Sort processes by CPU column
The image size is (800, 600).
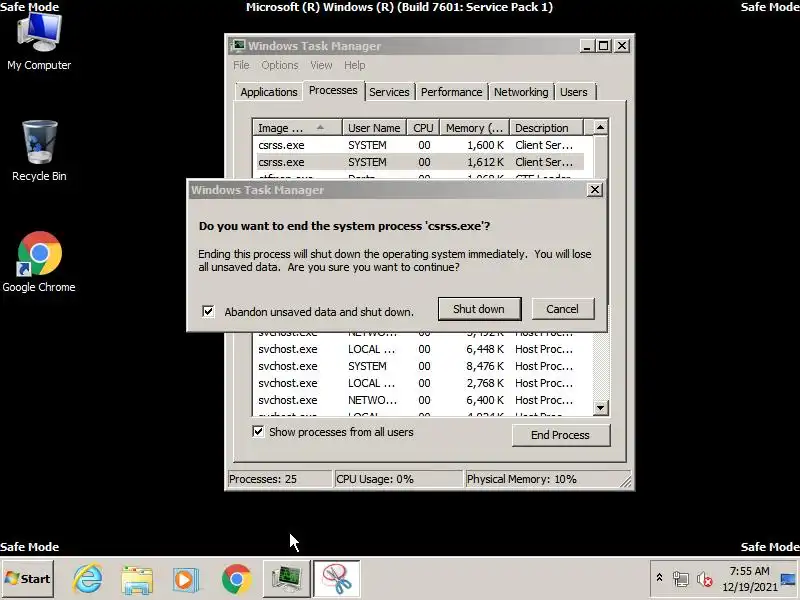point(423,128)
